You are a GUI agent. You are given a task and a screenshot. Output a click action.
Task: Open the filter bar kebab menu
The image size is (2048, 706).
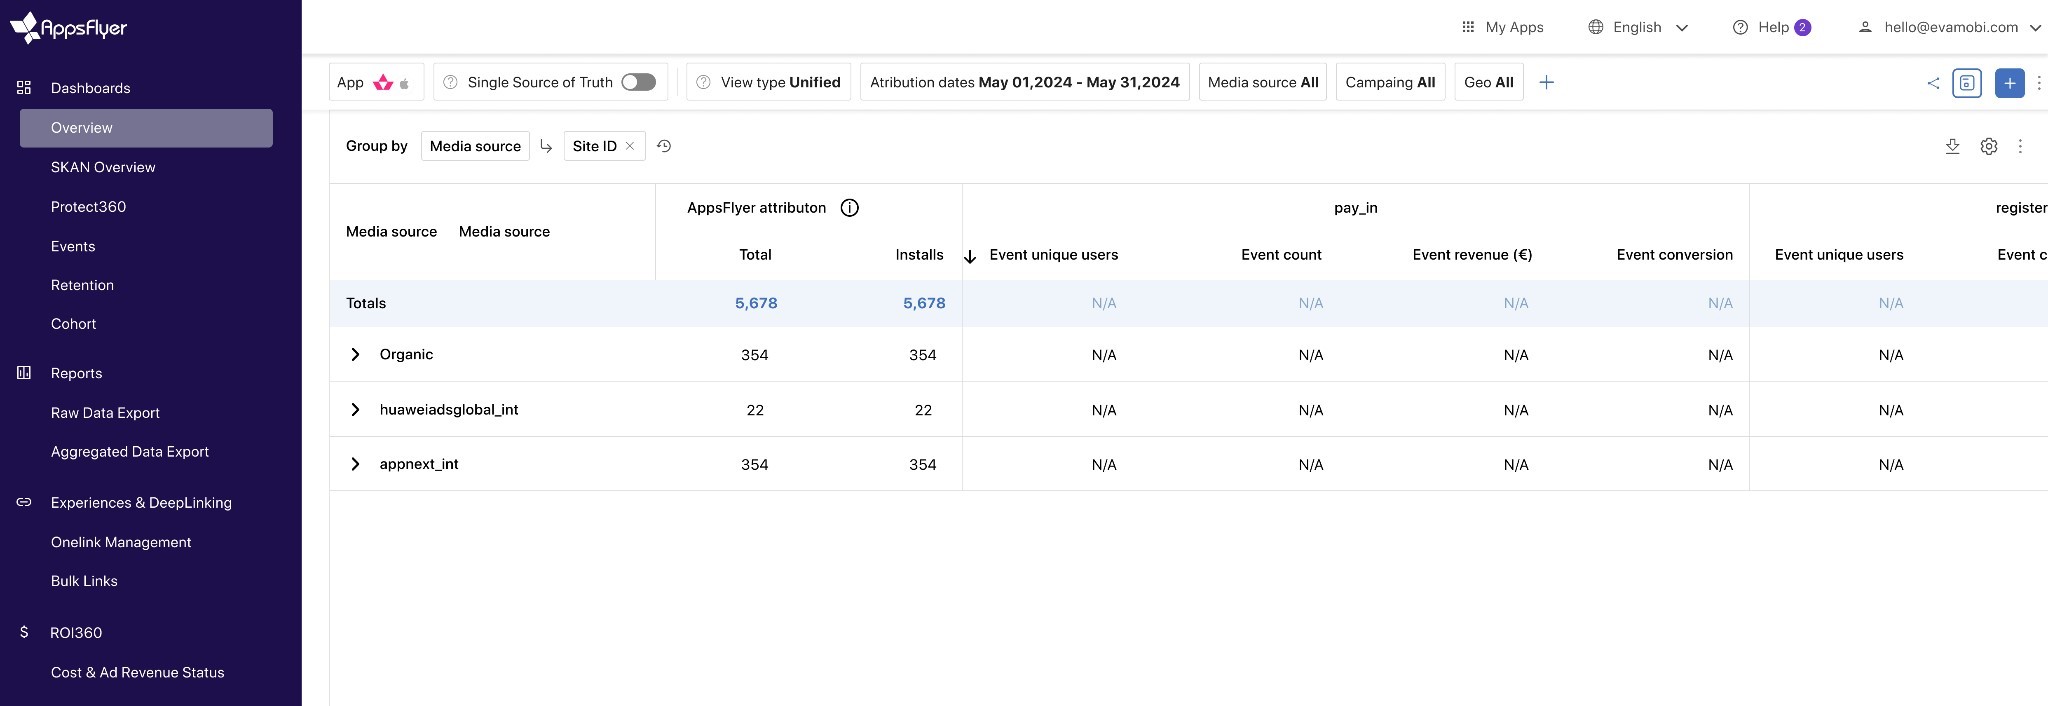(x=2039, y=83)
